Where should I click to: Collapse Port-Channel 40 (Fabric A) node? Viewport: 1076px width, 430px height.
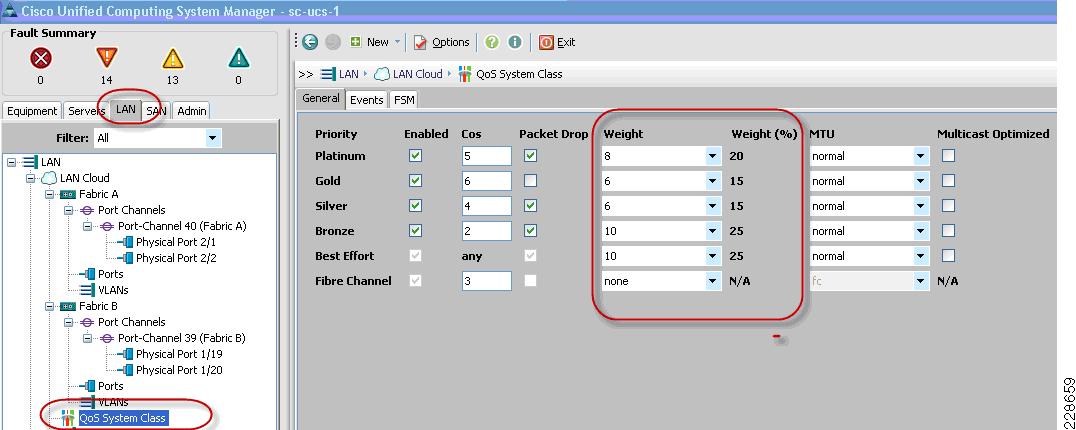87,226
